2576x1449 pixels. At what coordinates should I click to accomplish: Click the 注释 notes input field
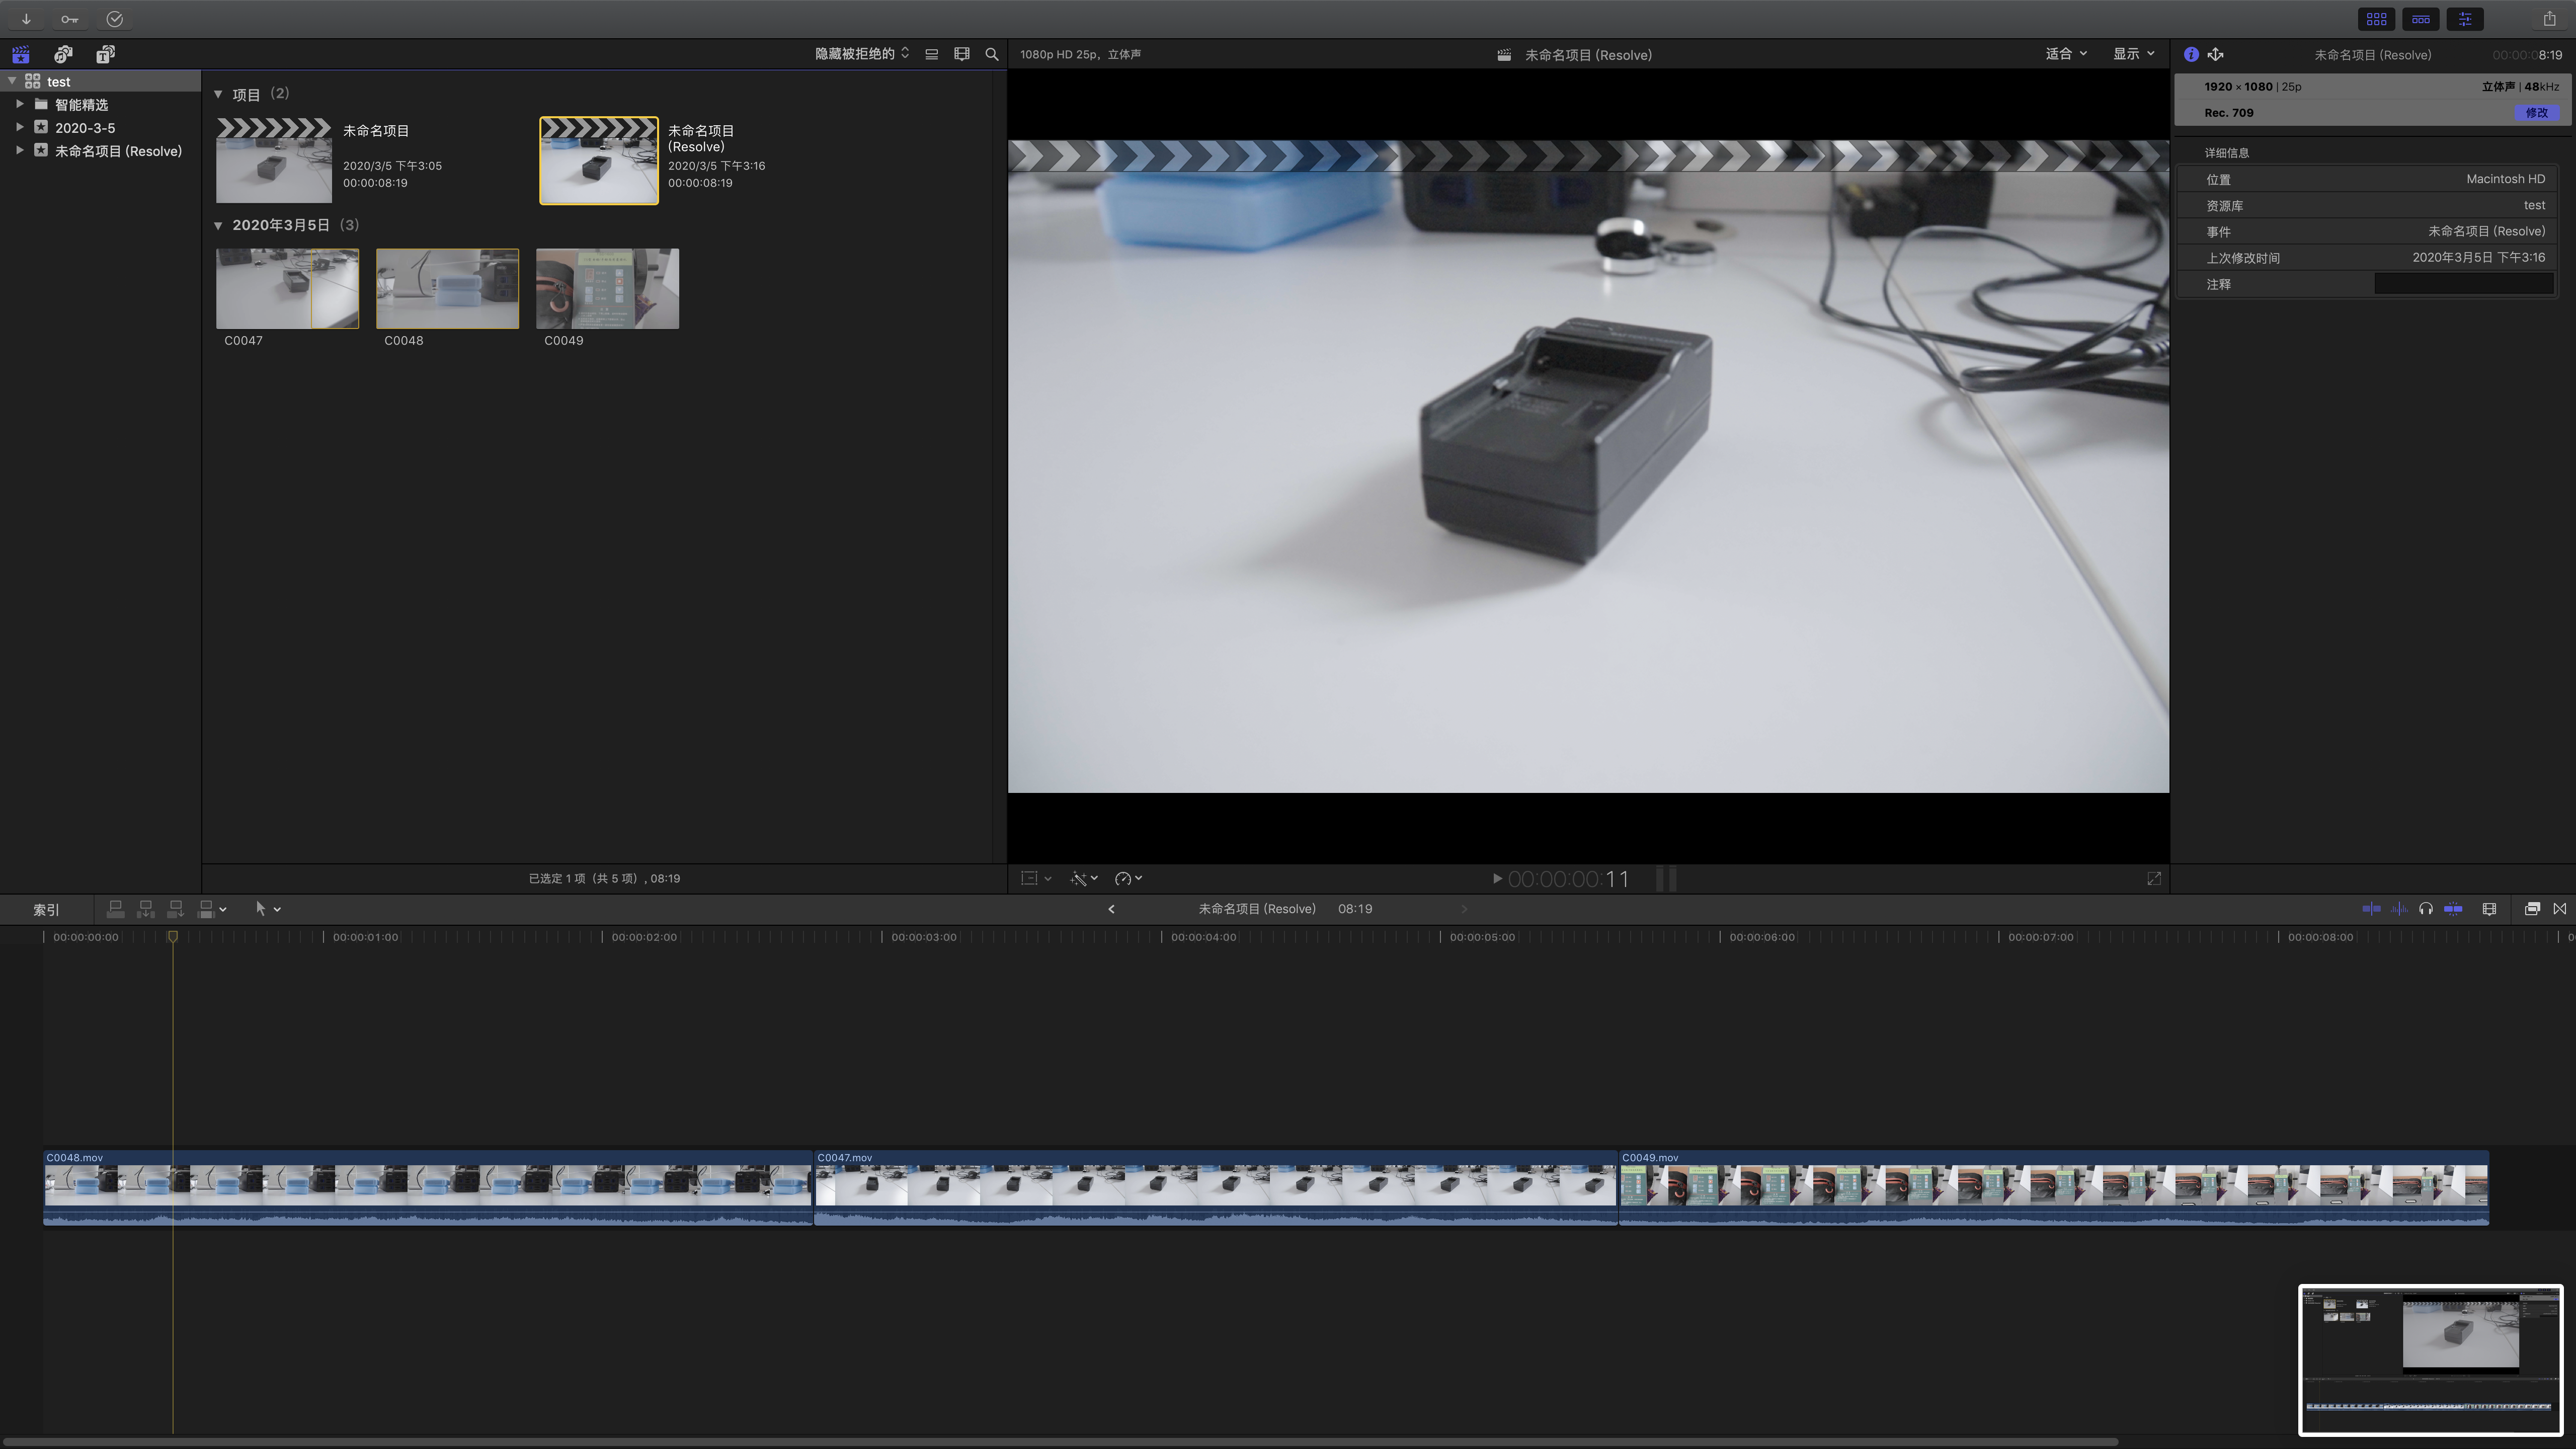pos(2464,284)
